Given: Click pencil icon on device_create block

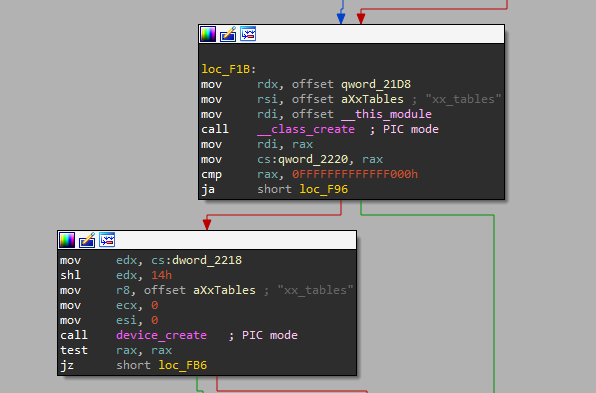Looking at the screenshot, I should [87, 240].
